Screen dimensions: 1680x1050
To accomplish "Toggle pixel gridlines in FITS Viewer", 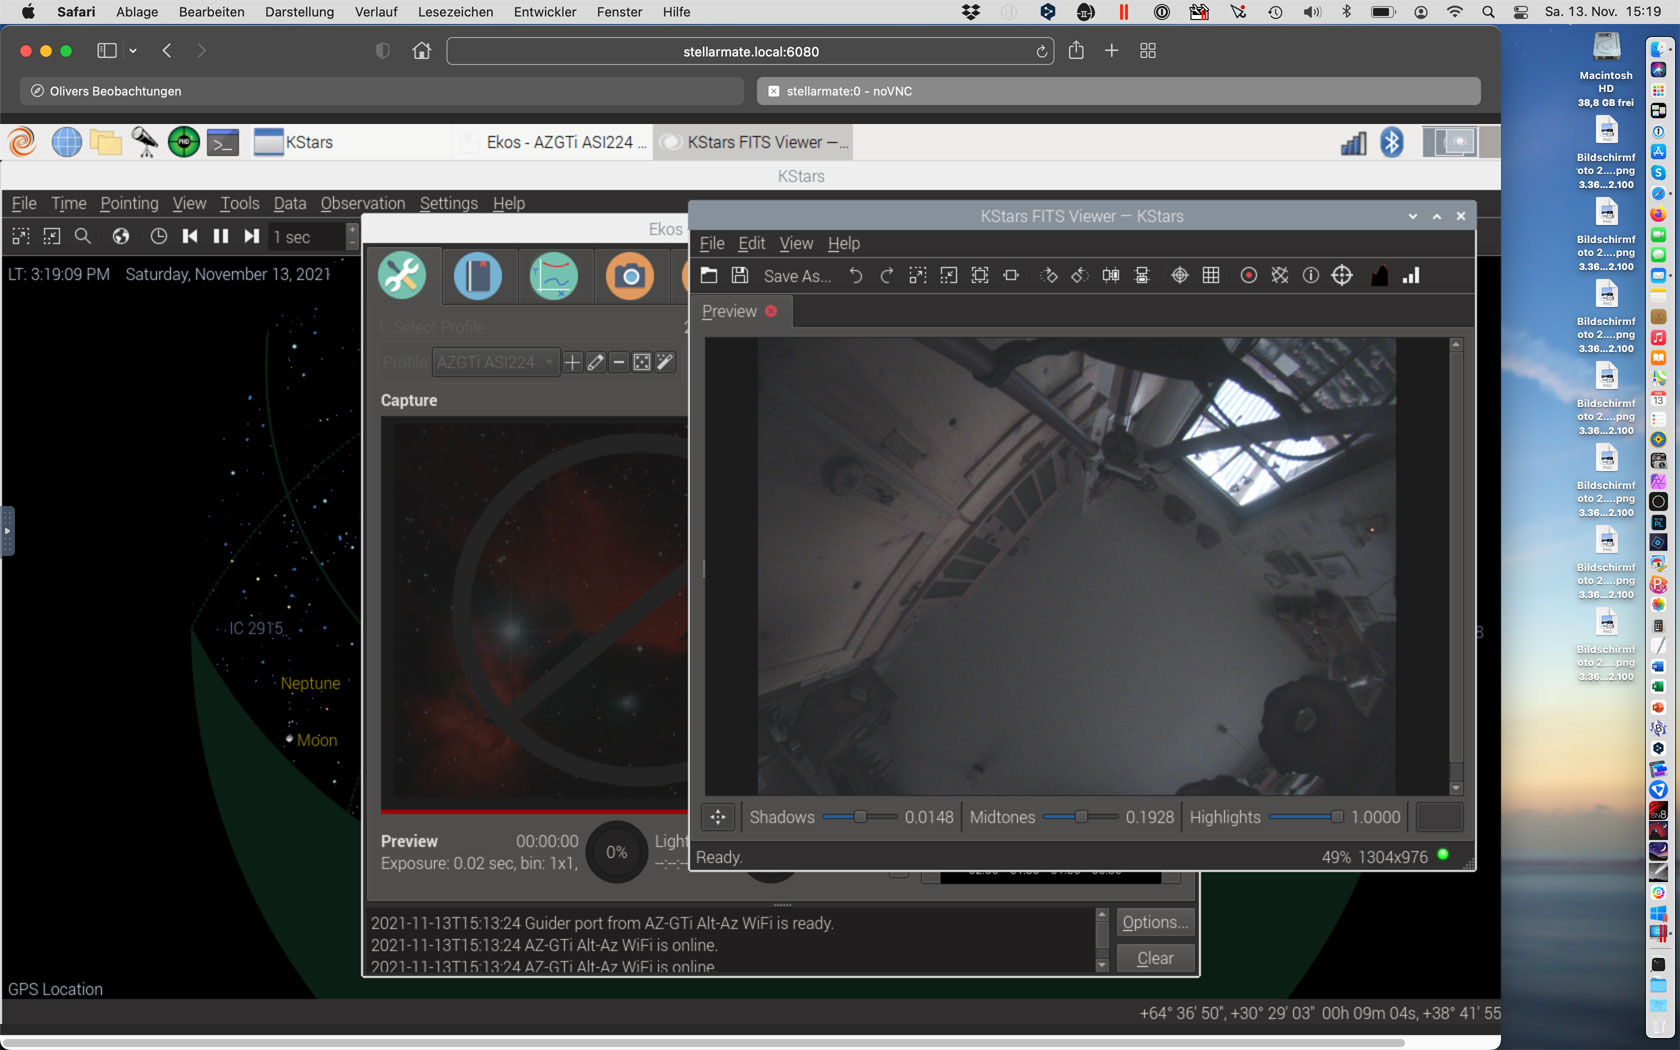I will click(x=1211, y=275).
